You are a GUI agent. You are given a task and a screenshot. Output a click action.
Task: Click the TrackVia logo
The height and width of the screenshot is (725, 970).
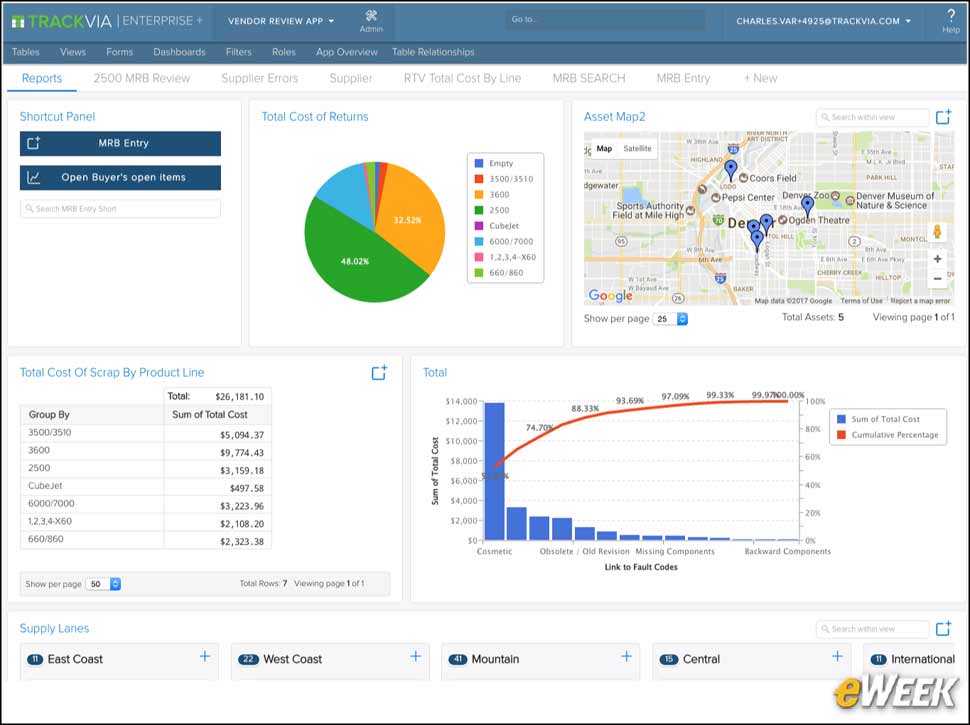61,21
